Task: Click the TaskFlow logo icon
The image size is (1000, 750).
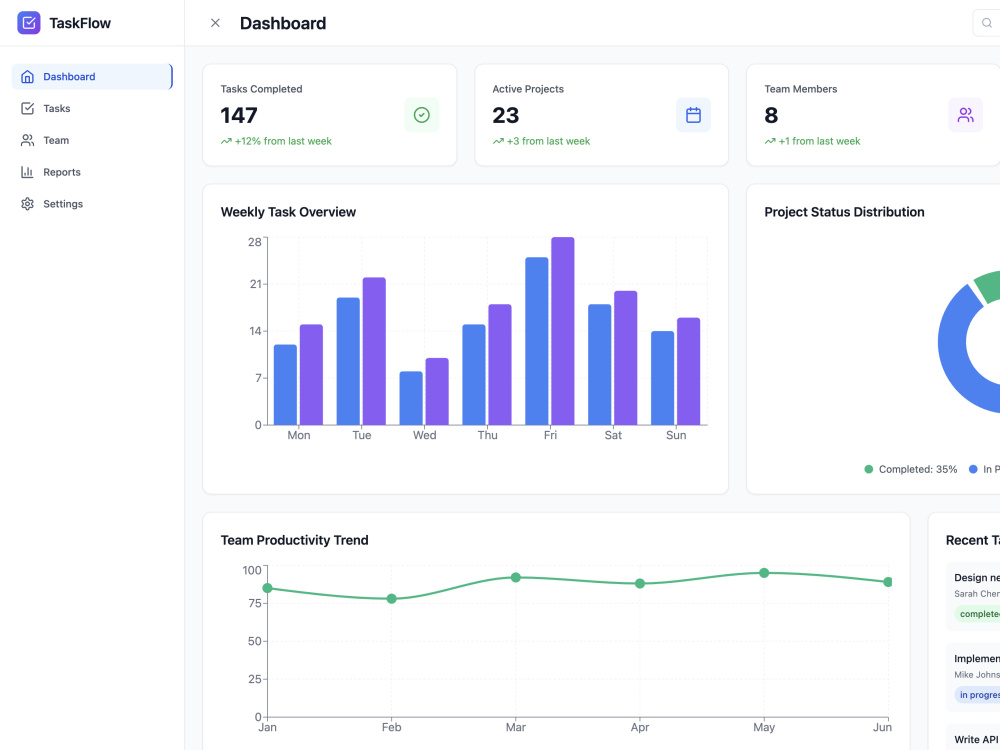Action: click(29, 23)
